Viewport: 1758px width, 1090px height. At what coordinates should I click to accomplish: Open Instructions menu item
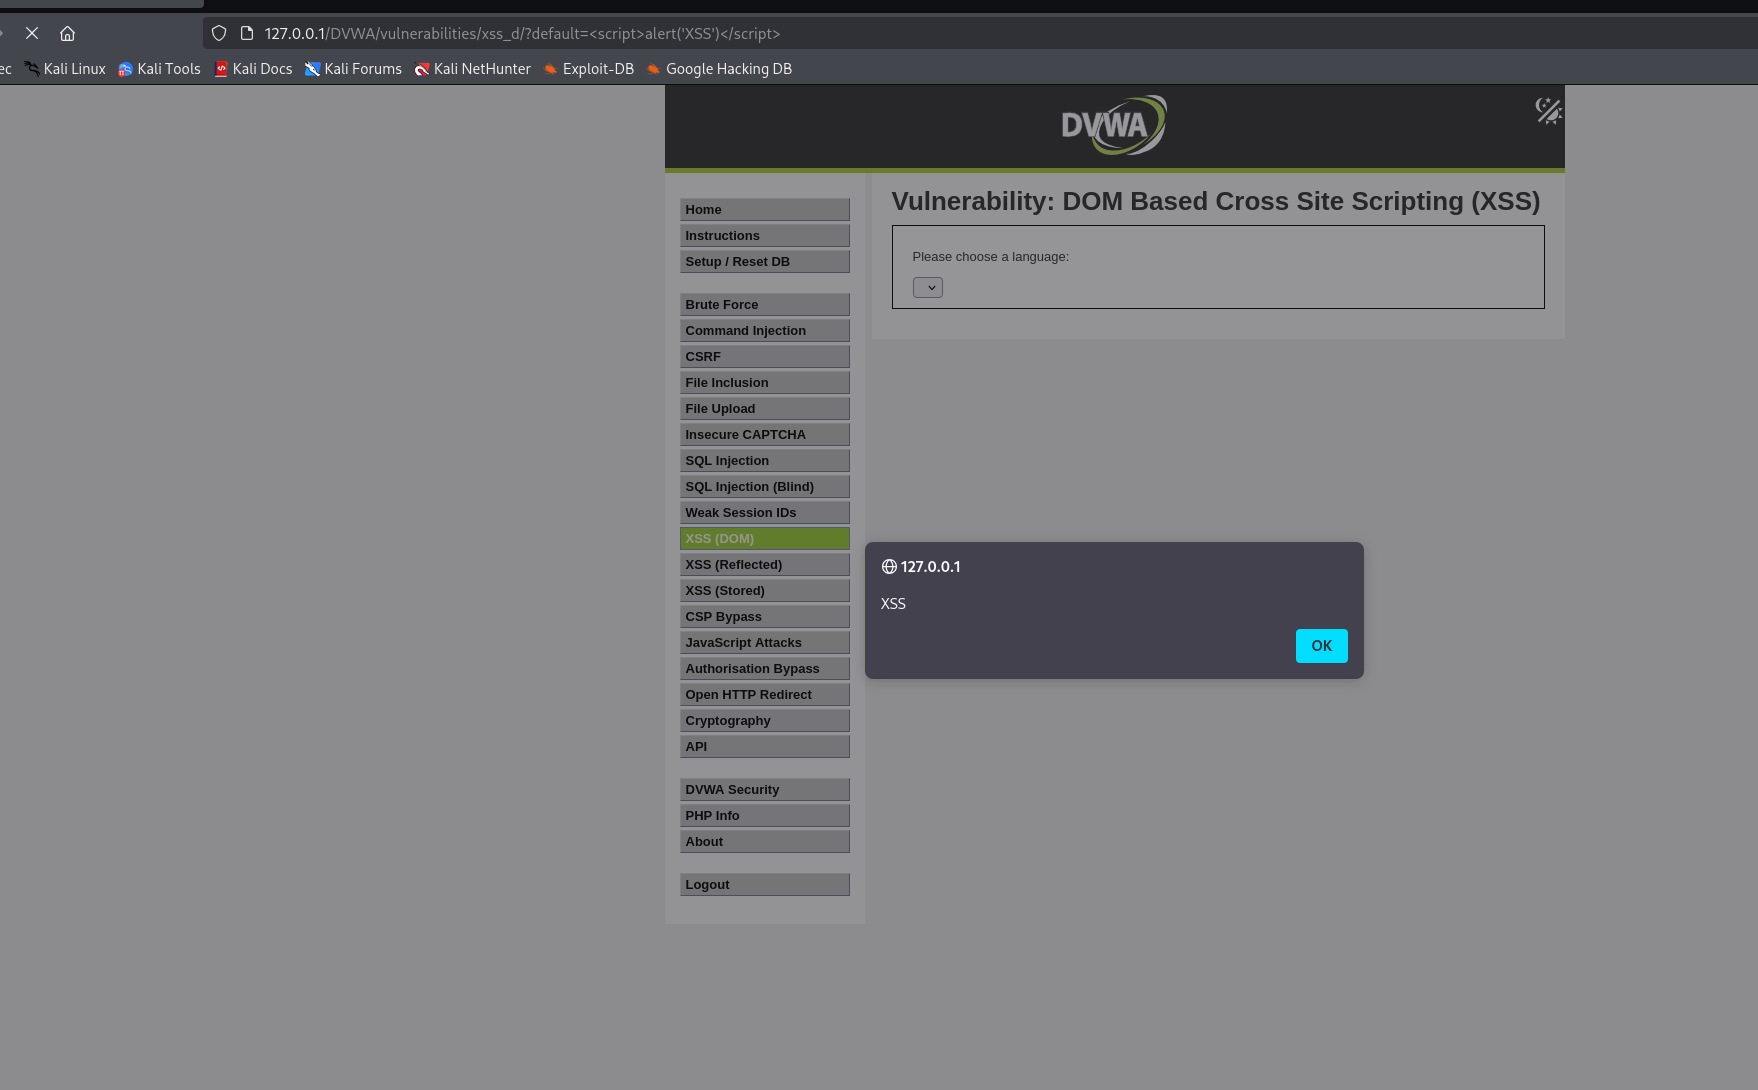tap(765, 235)
